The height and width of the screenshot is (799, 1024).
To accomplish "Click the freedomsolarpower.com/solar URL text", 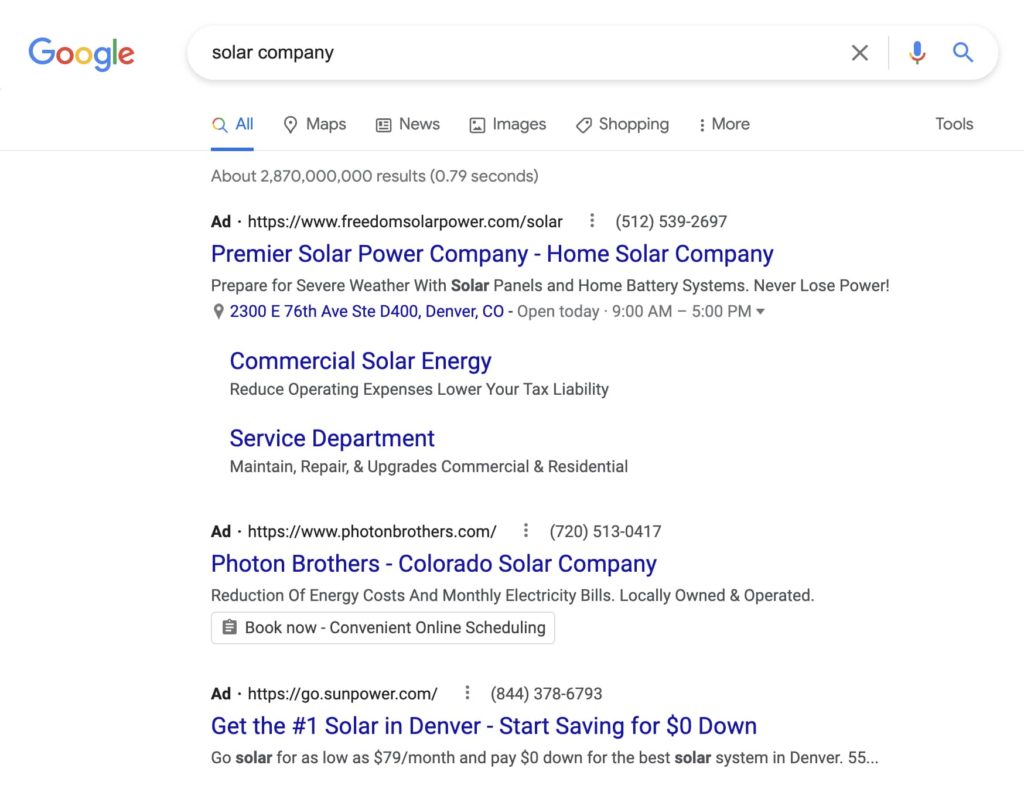I will [405, 221].
